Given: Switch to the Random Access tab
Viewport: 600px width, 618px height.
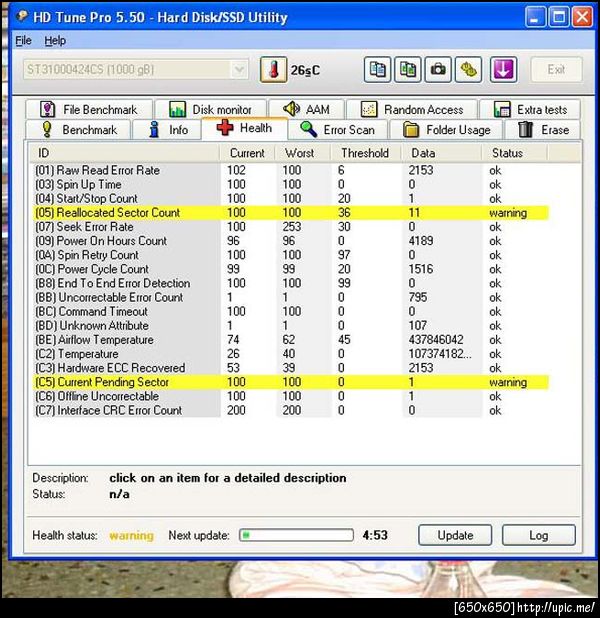Looking at the screenshot, I should pos(412,109).
